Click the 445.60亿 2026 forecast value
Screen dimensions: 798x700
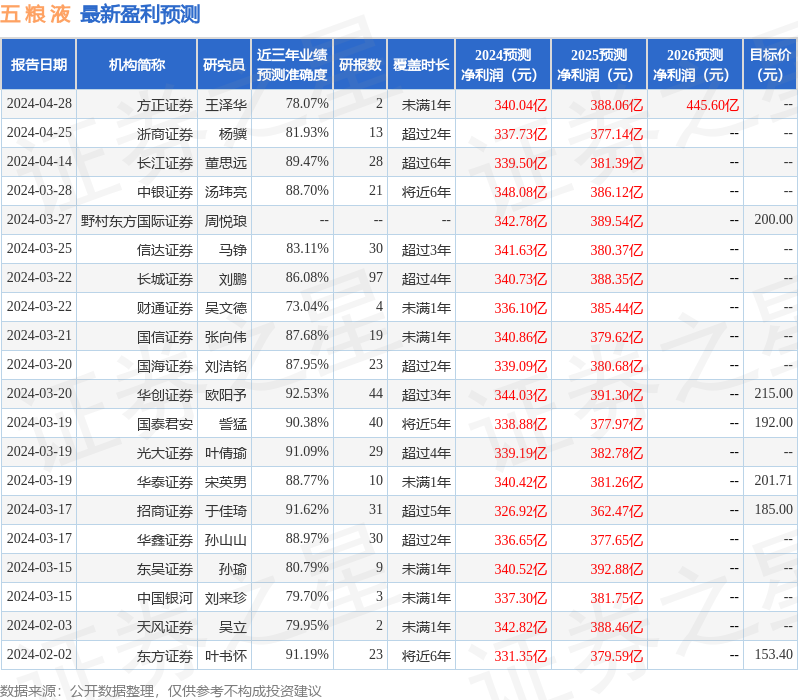click(x=712, y=105)
